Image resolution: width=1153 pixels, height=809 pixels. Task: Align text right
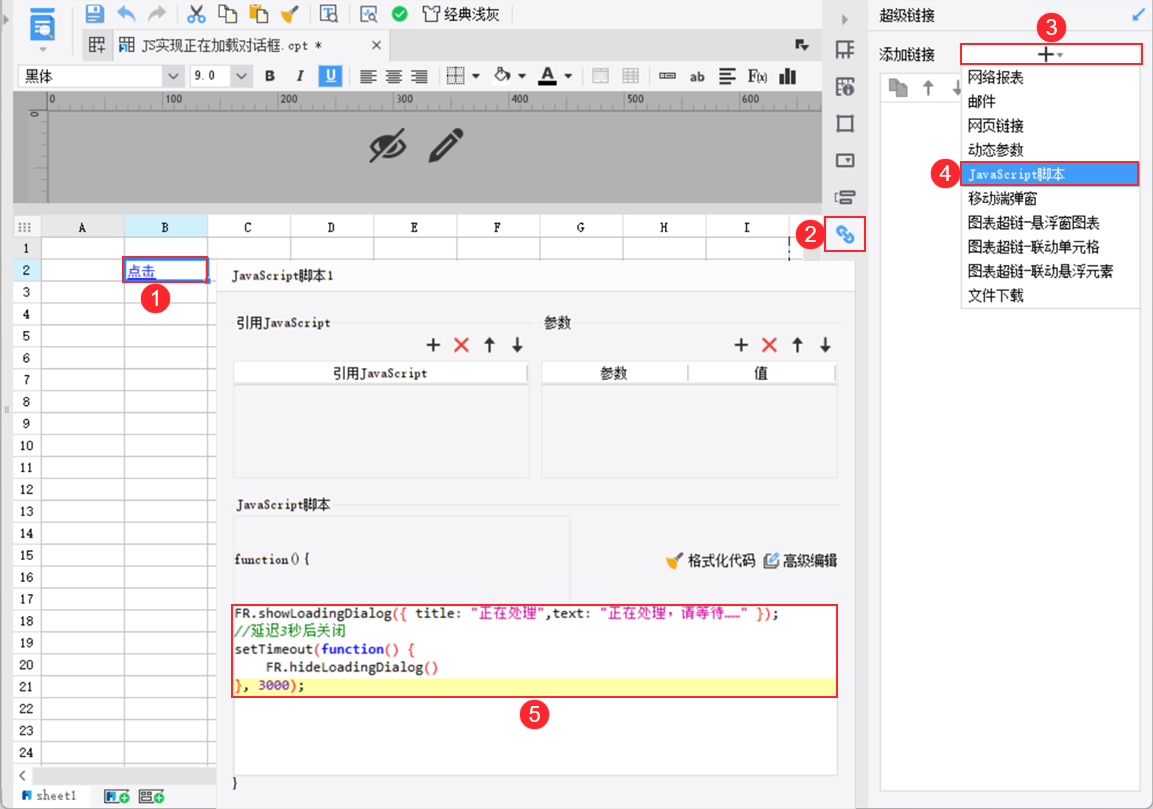419,76
